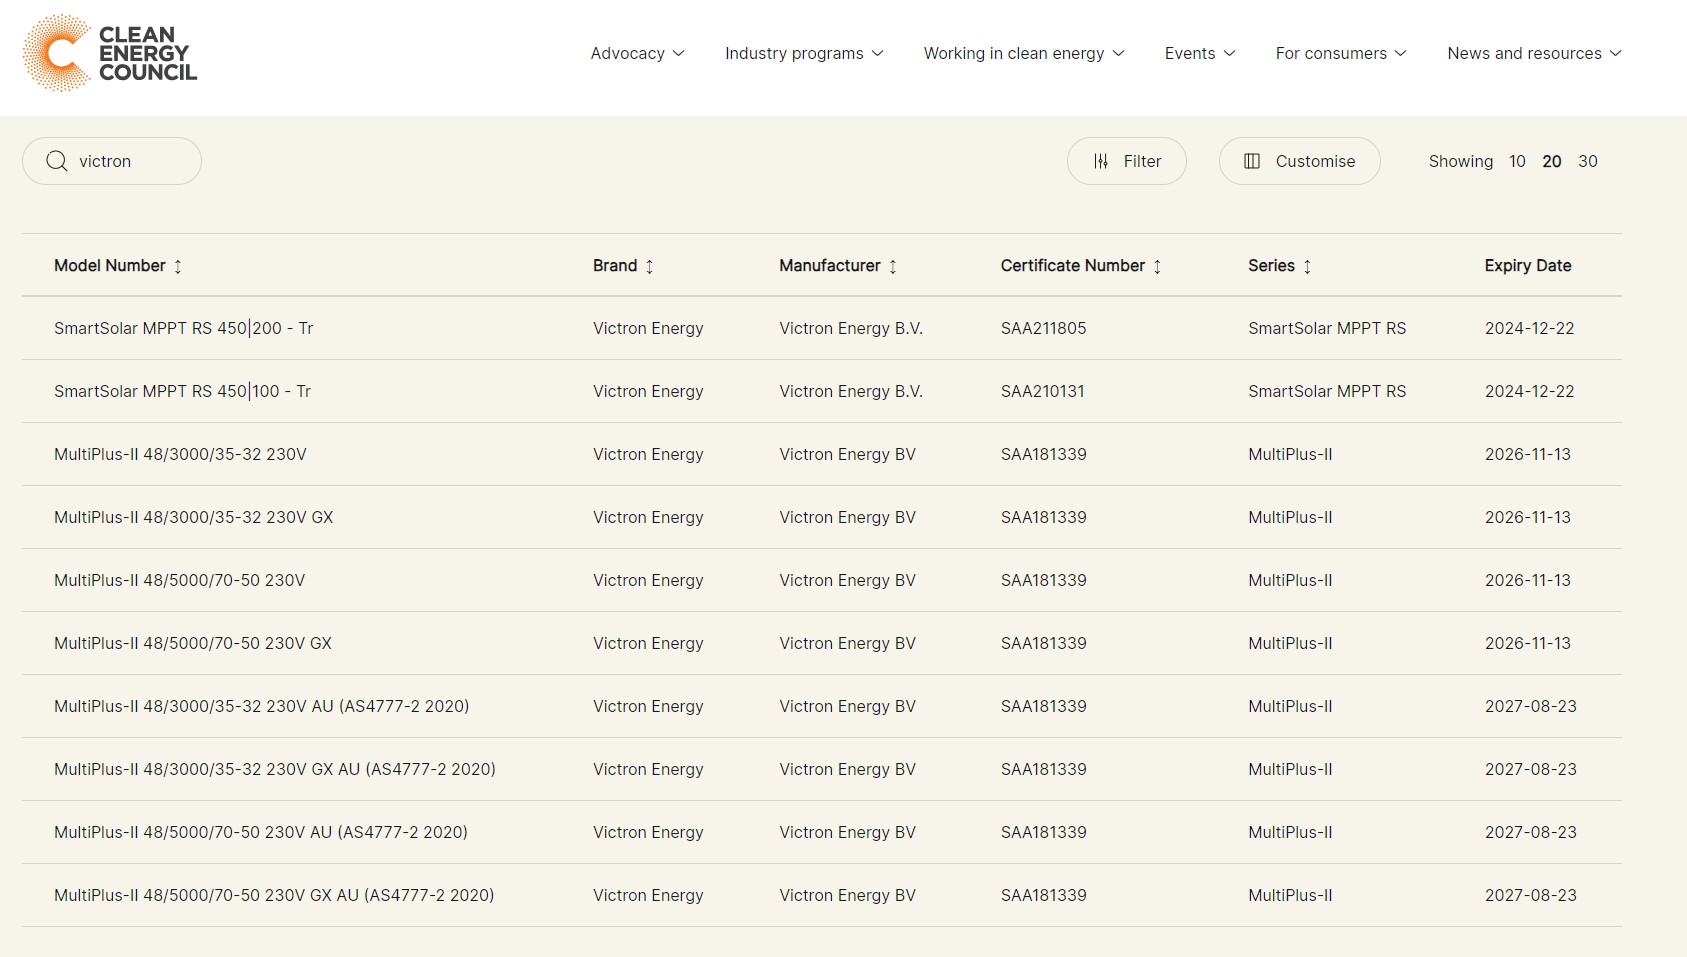Screen dimensions: 1687x957
Task: Expand the Advocacy menu chevron
Action: click(x=679, y=53)
